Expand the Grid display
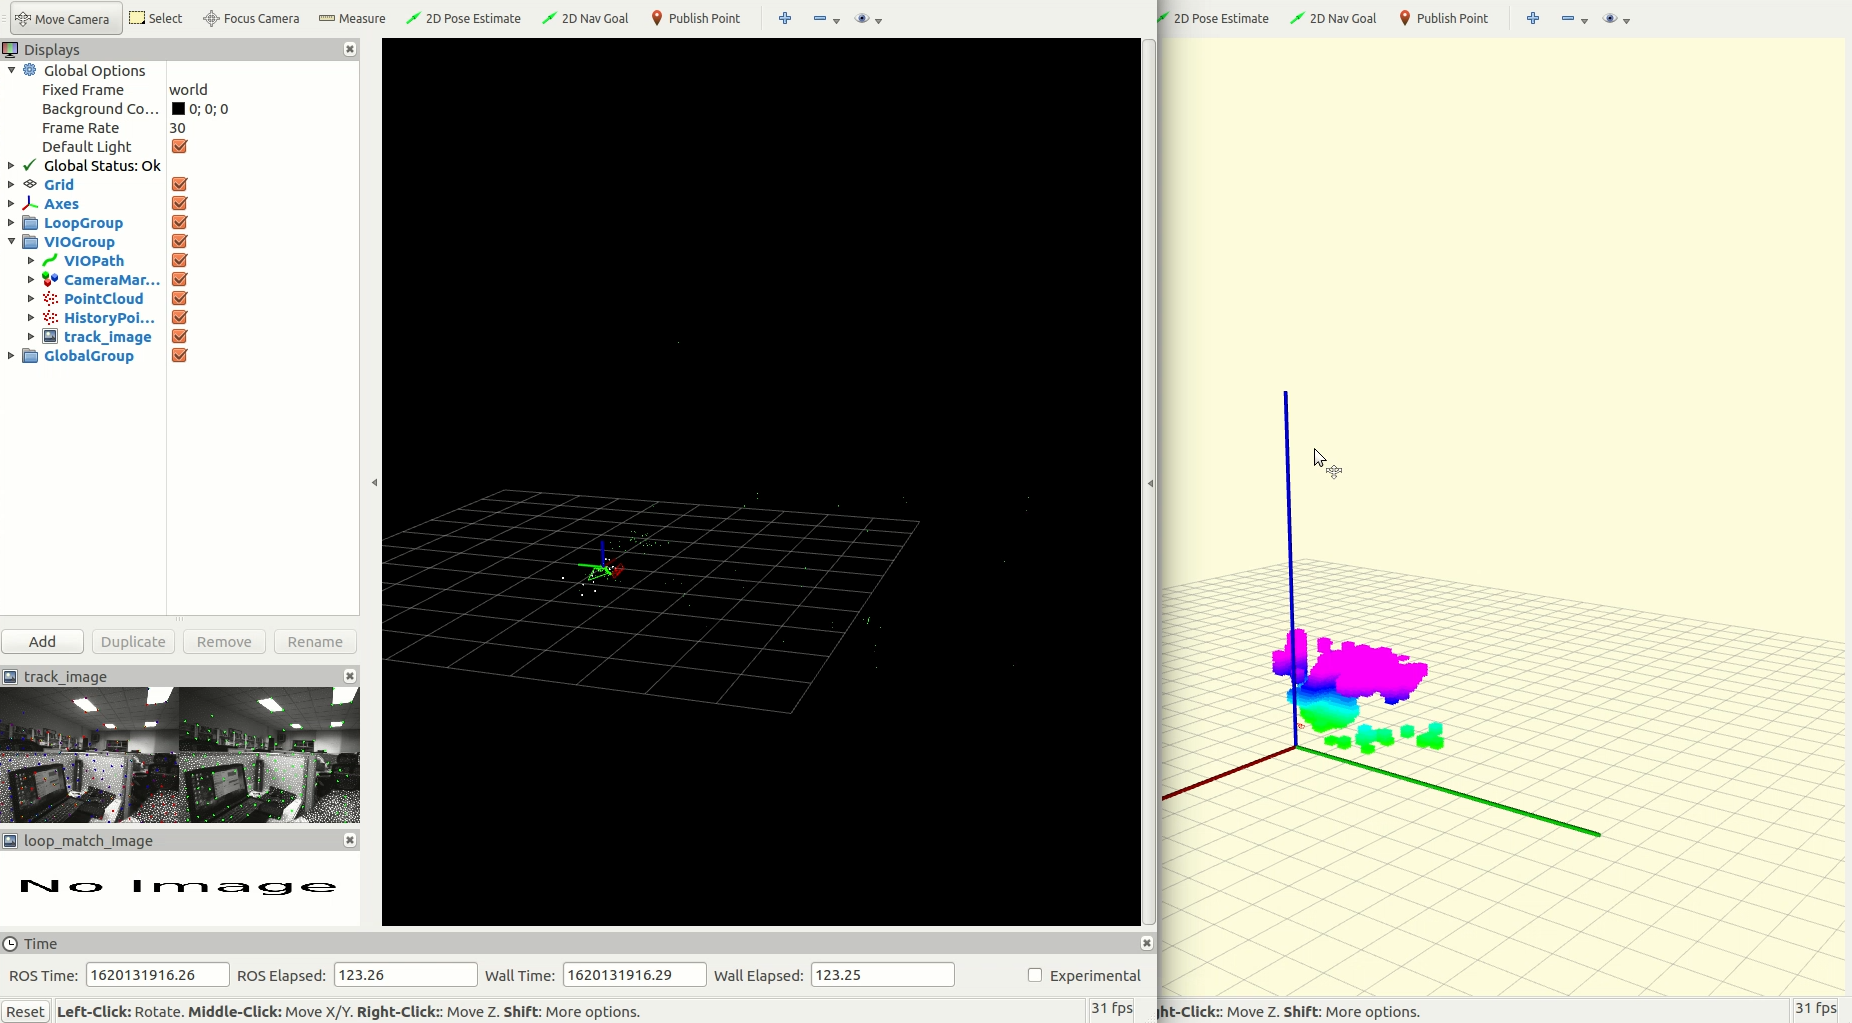Screen dimensions: 1852x1023 (11, 184)
